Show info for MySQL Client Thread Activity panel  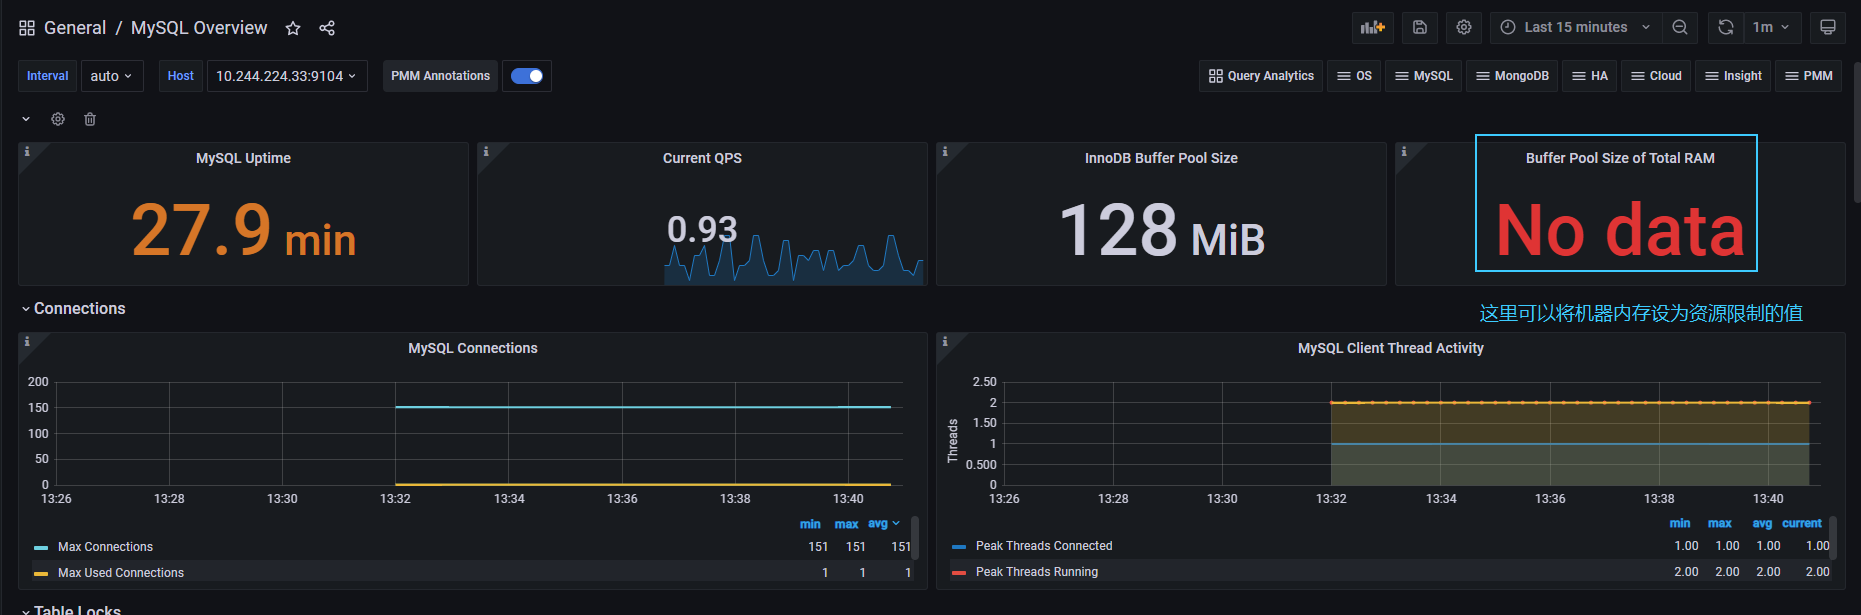[945, 342]
